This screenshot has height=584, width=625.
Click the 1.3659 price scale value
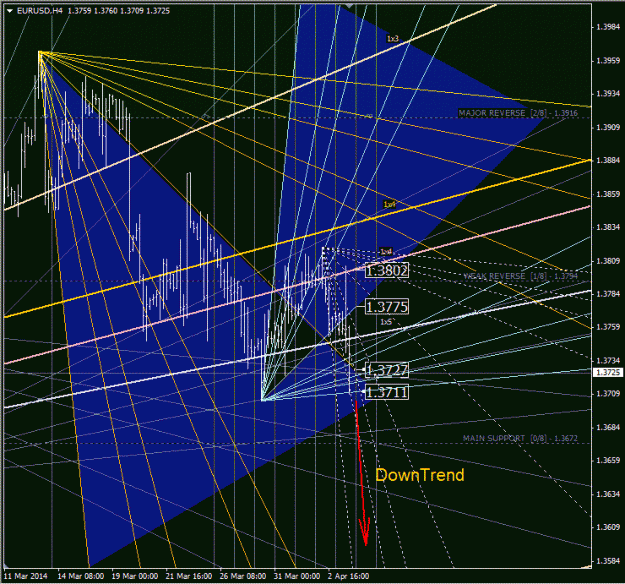pyautogui.click(x=608, y=460)
